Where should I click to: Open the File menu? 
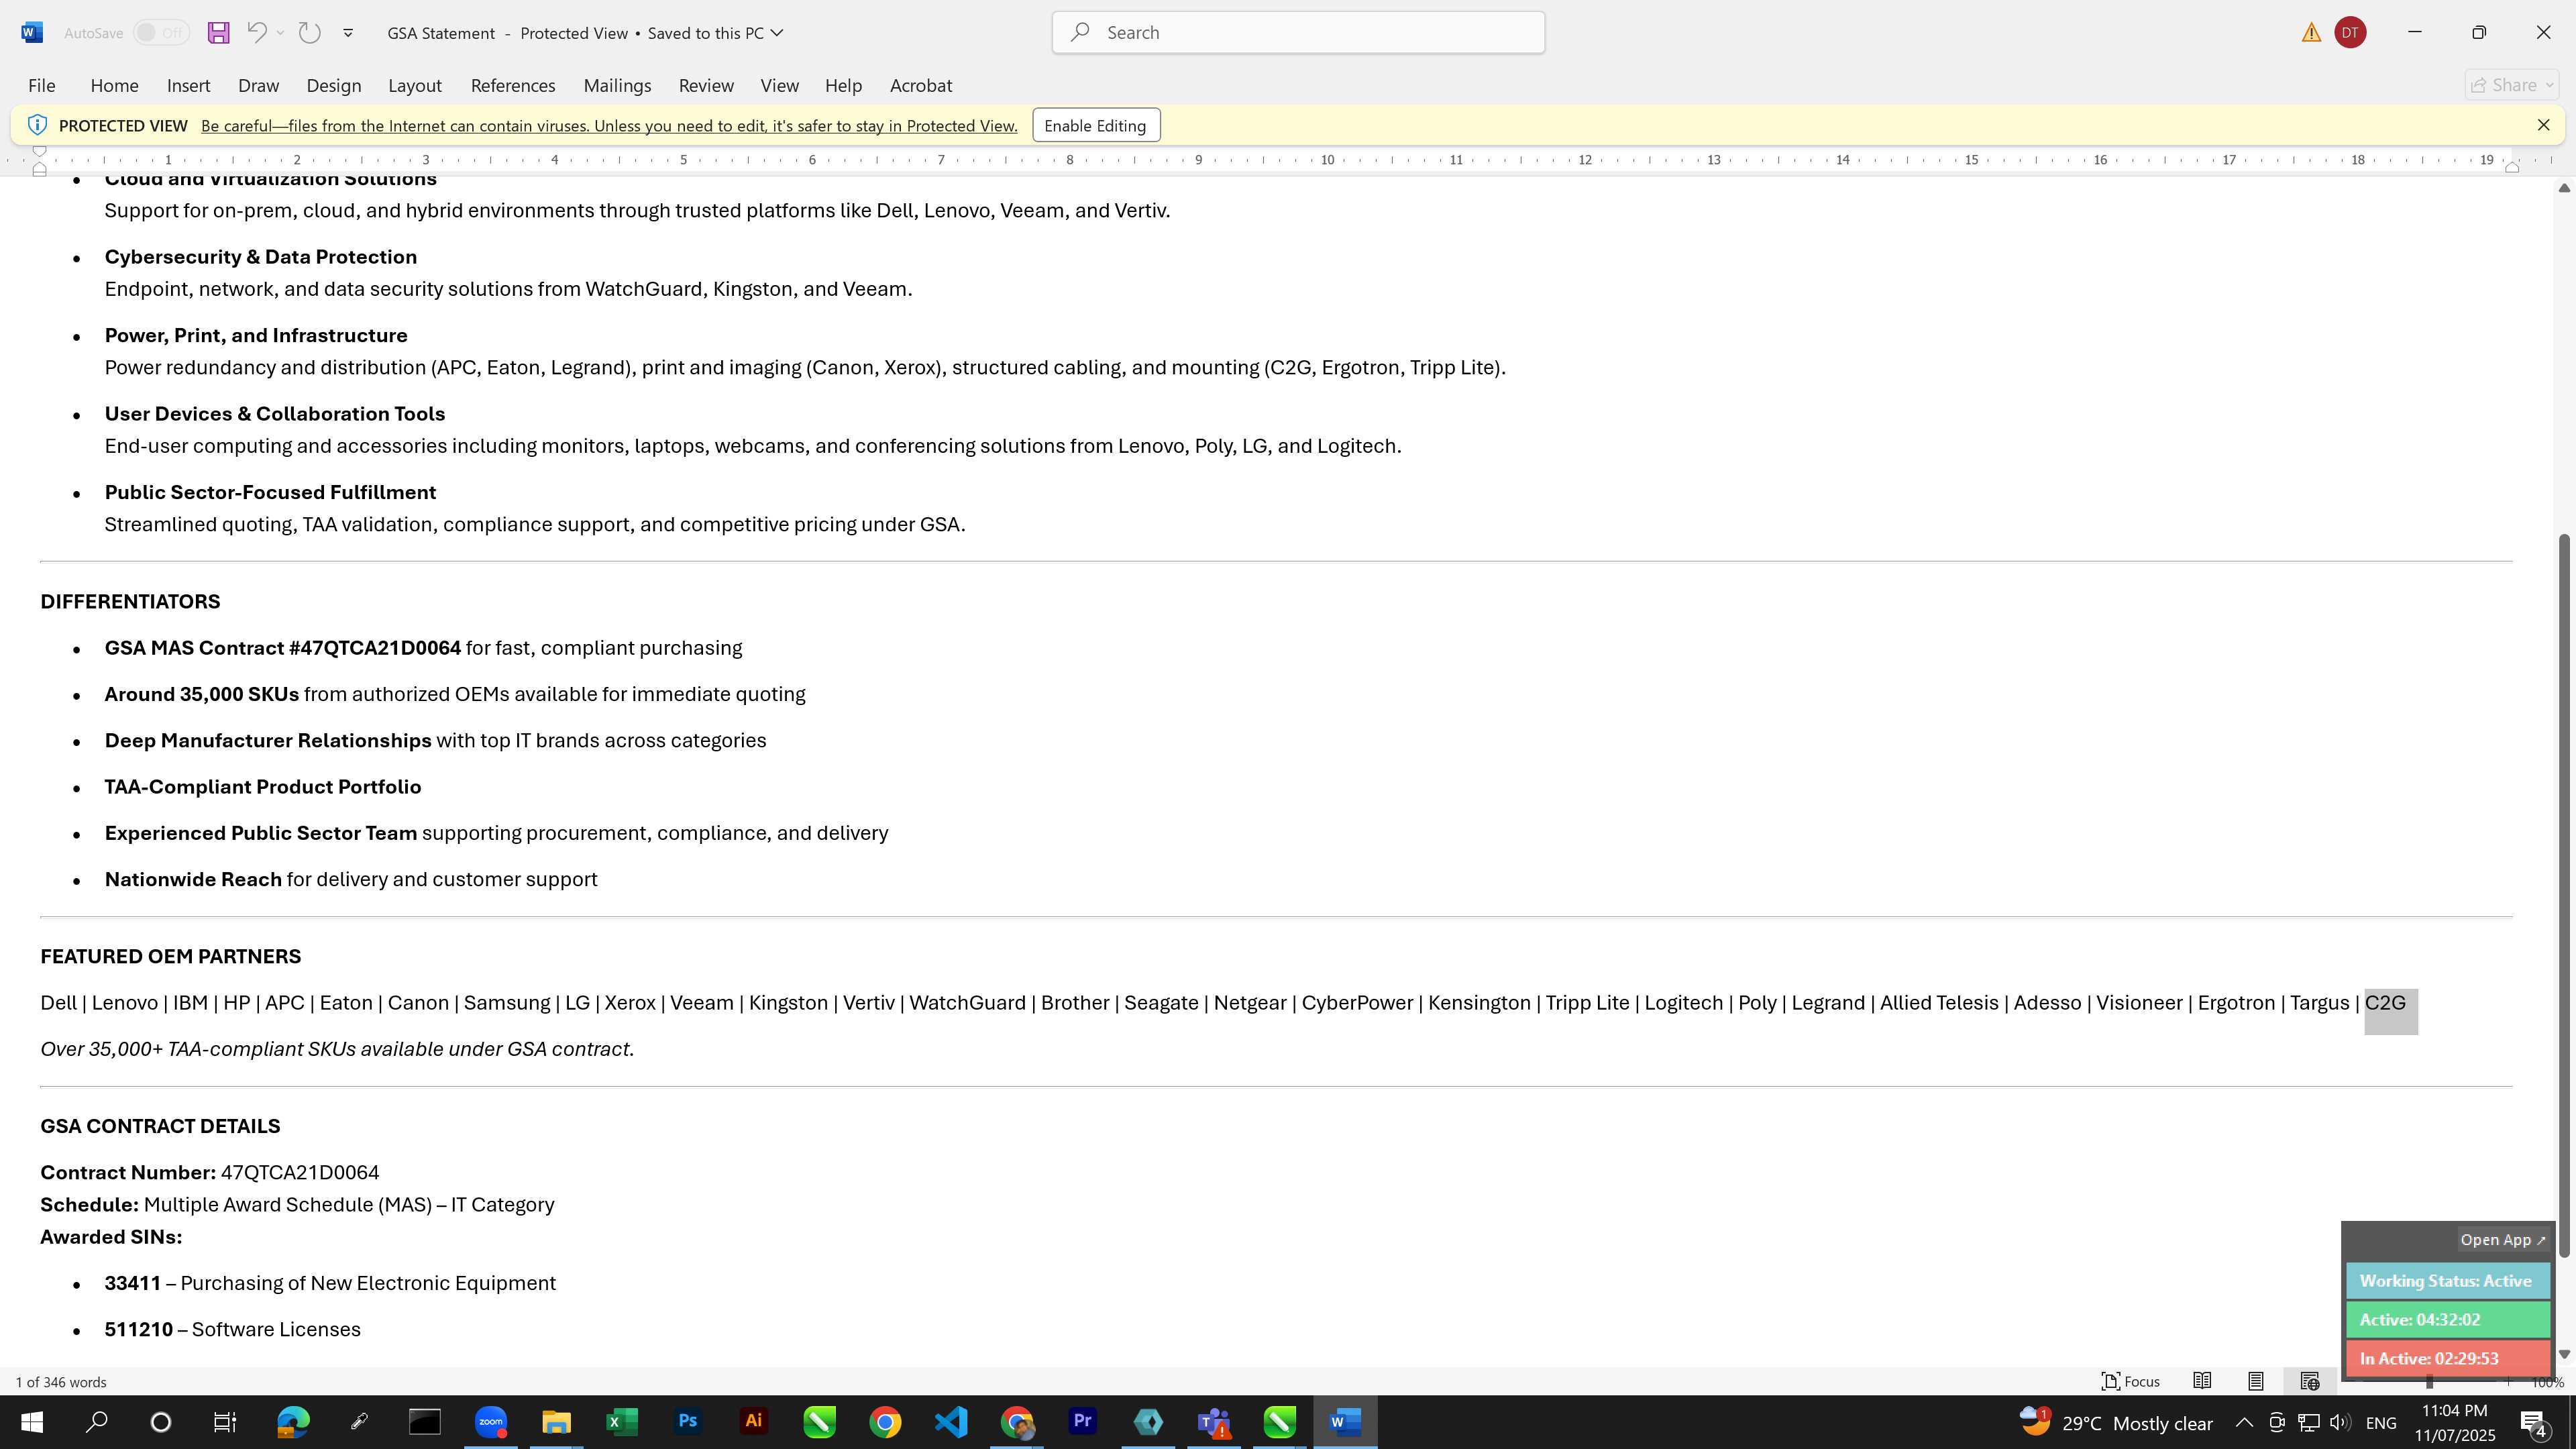pyautogui.click(x=42, y=85)
